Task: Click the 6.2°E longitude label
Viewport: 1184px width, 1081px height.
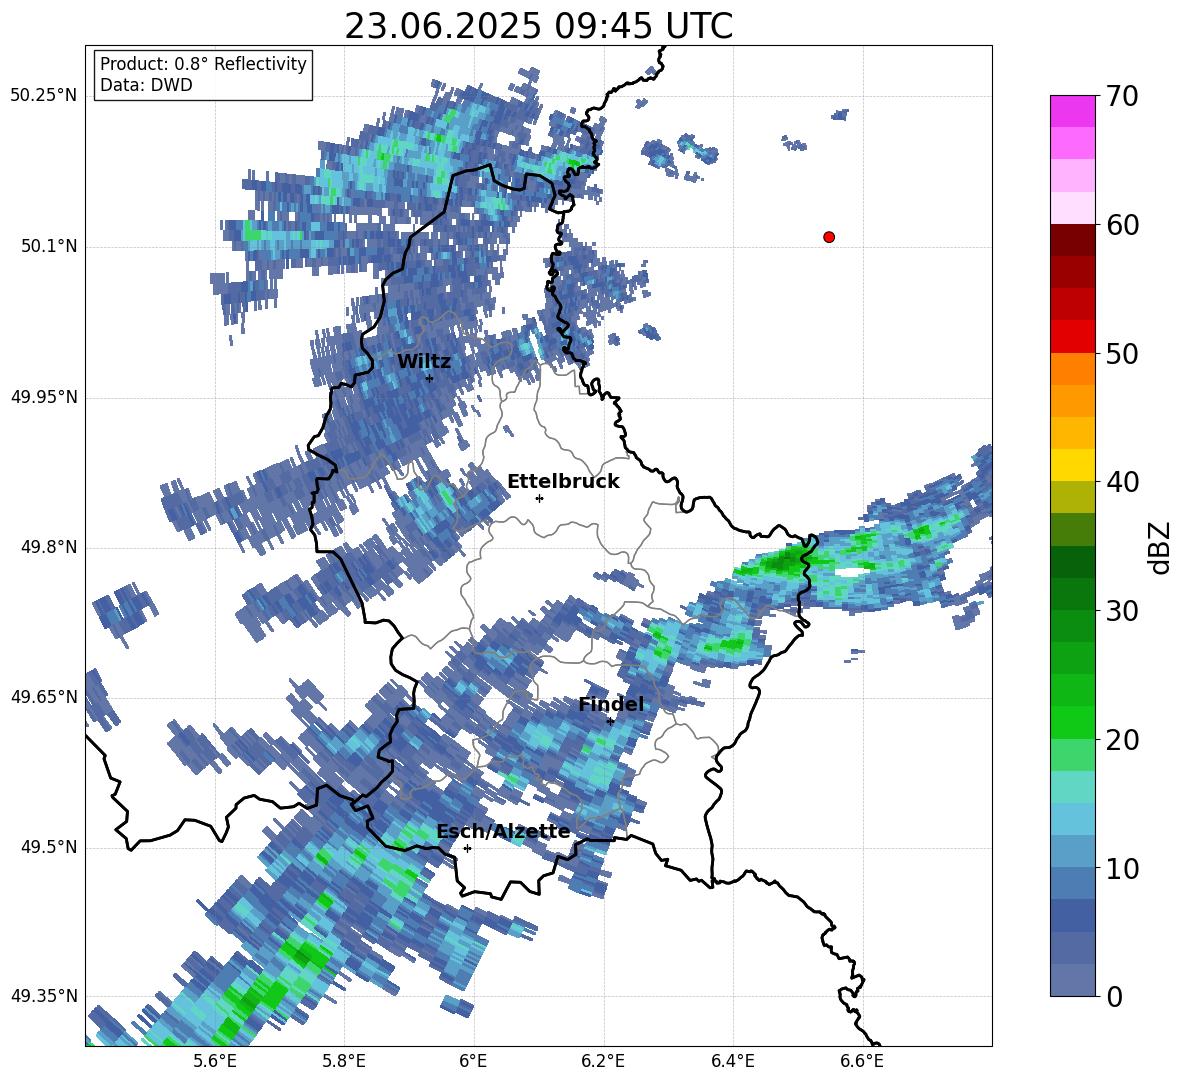Action: tap(603, 1061)
